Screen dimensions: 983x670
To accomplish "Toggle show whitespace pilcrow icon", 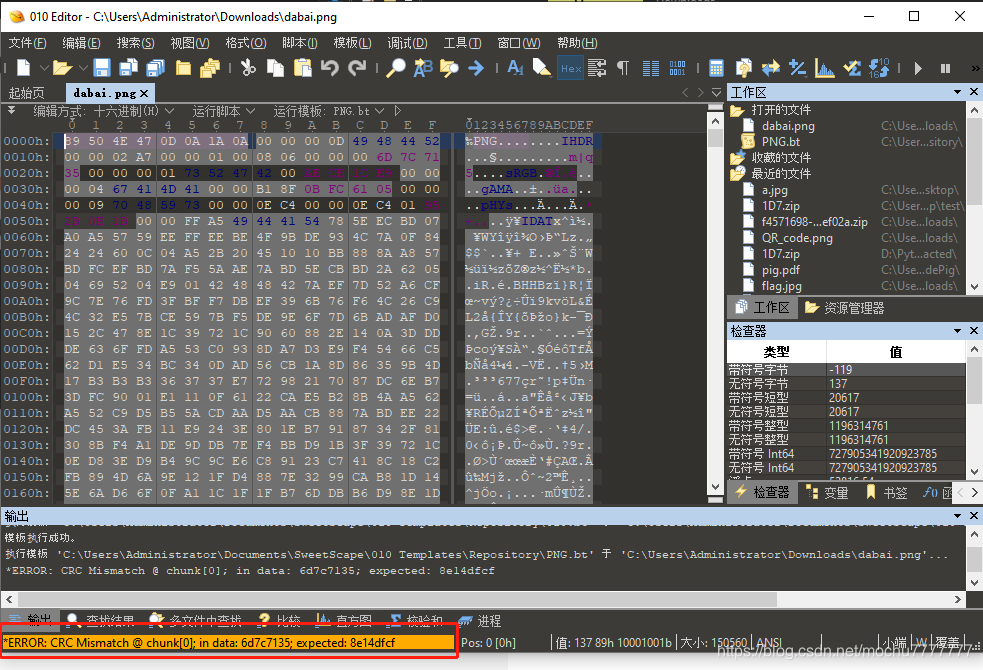I will tap(623, 68).
